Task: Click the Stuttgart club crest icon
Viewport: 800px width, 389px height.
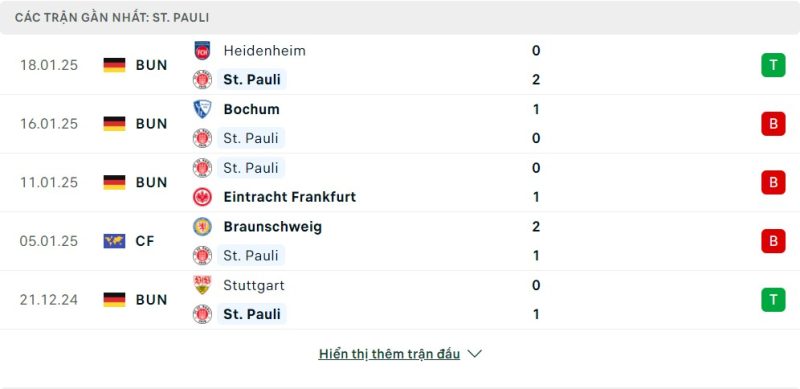Action: click(x=202, y=285)
